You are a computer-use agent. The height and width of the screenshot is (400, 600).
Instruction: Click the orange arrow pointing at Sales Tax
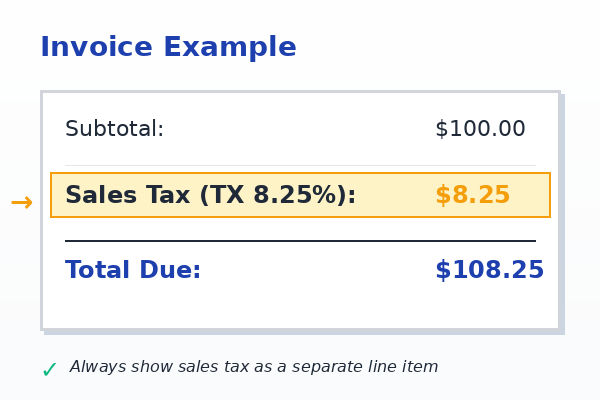click(x=21, y=202)
